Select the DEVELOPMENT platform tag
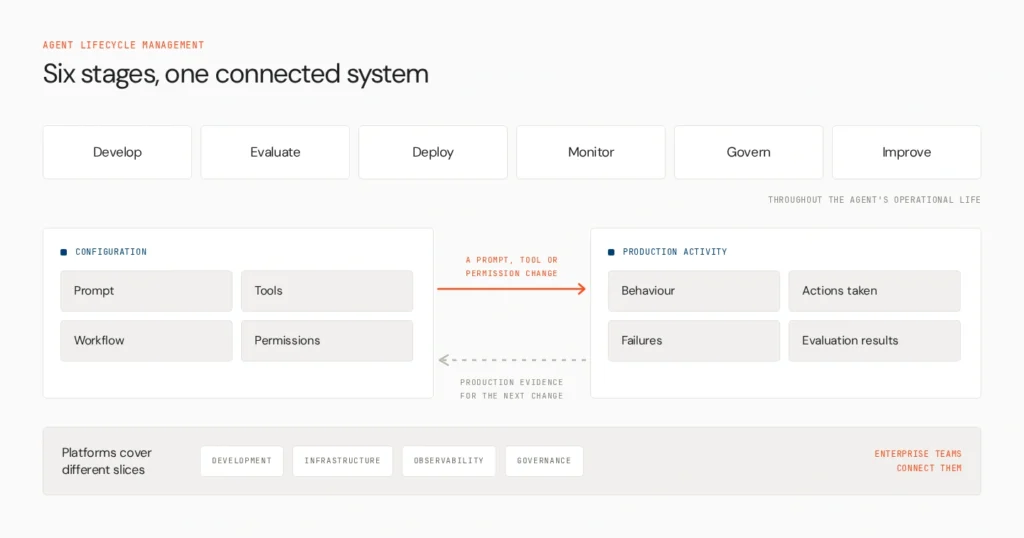The image size is (1024, 538). coord(242,461)
